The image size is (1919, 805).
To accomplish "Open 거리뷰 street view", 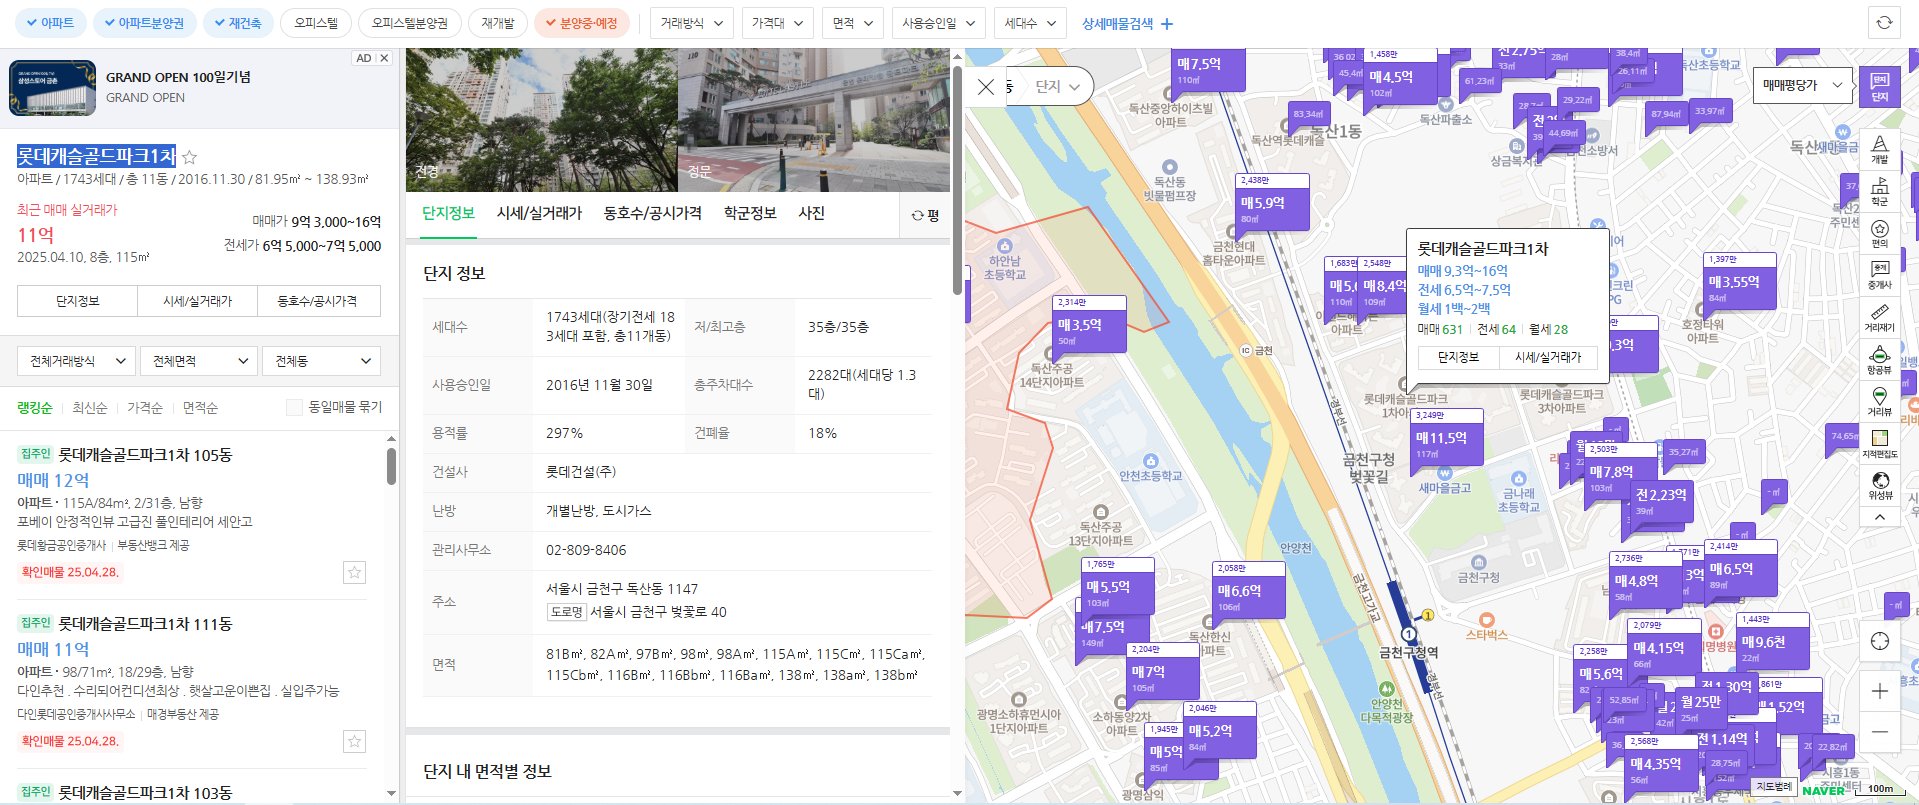I will click(1880, 402).
